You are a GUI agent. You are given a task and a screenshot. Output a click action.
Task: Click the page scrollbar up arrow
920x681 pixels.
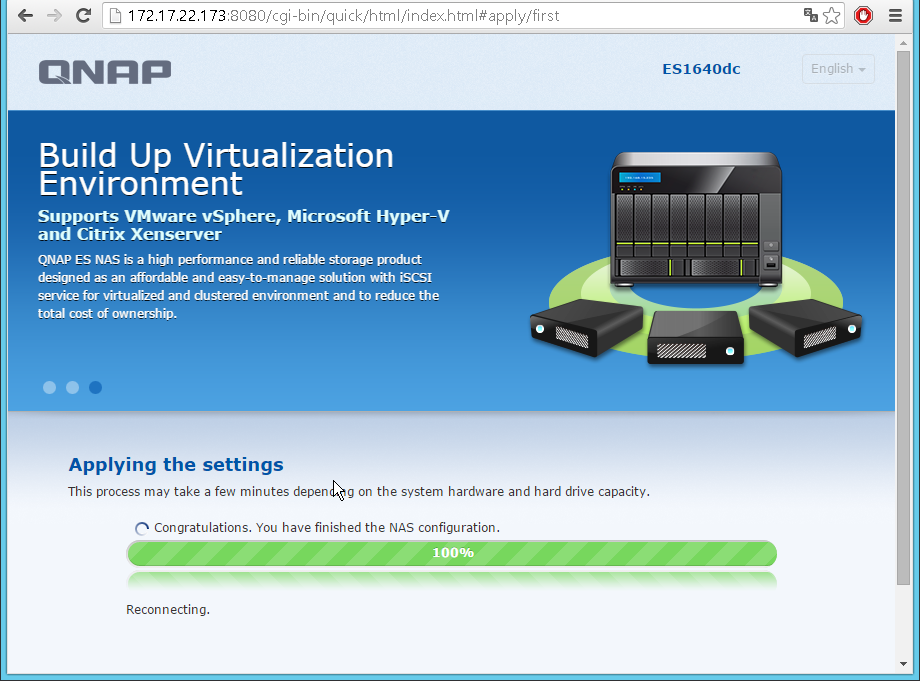[x=903, y=44]
